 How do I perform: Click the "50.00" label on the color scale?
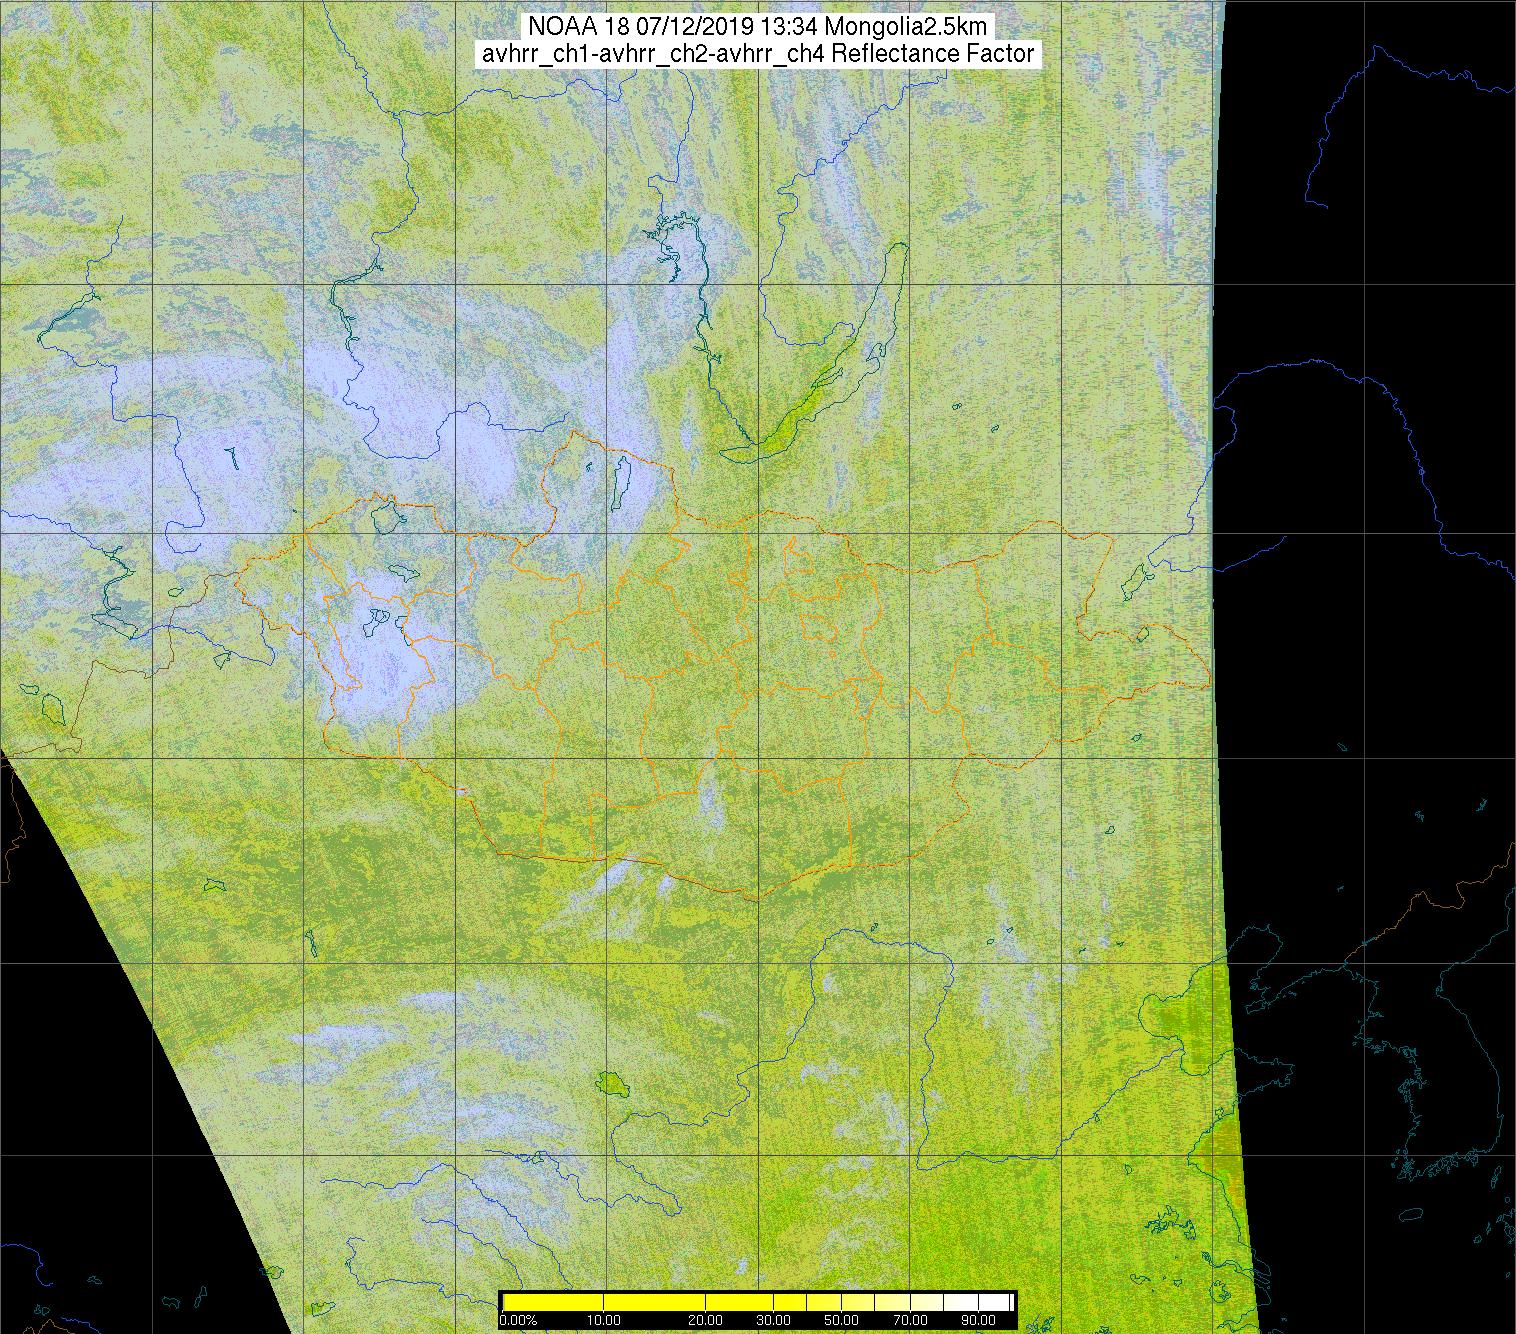pos(841,1320)
